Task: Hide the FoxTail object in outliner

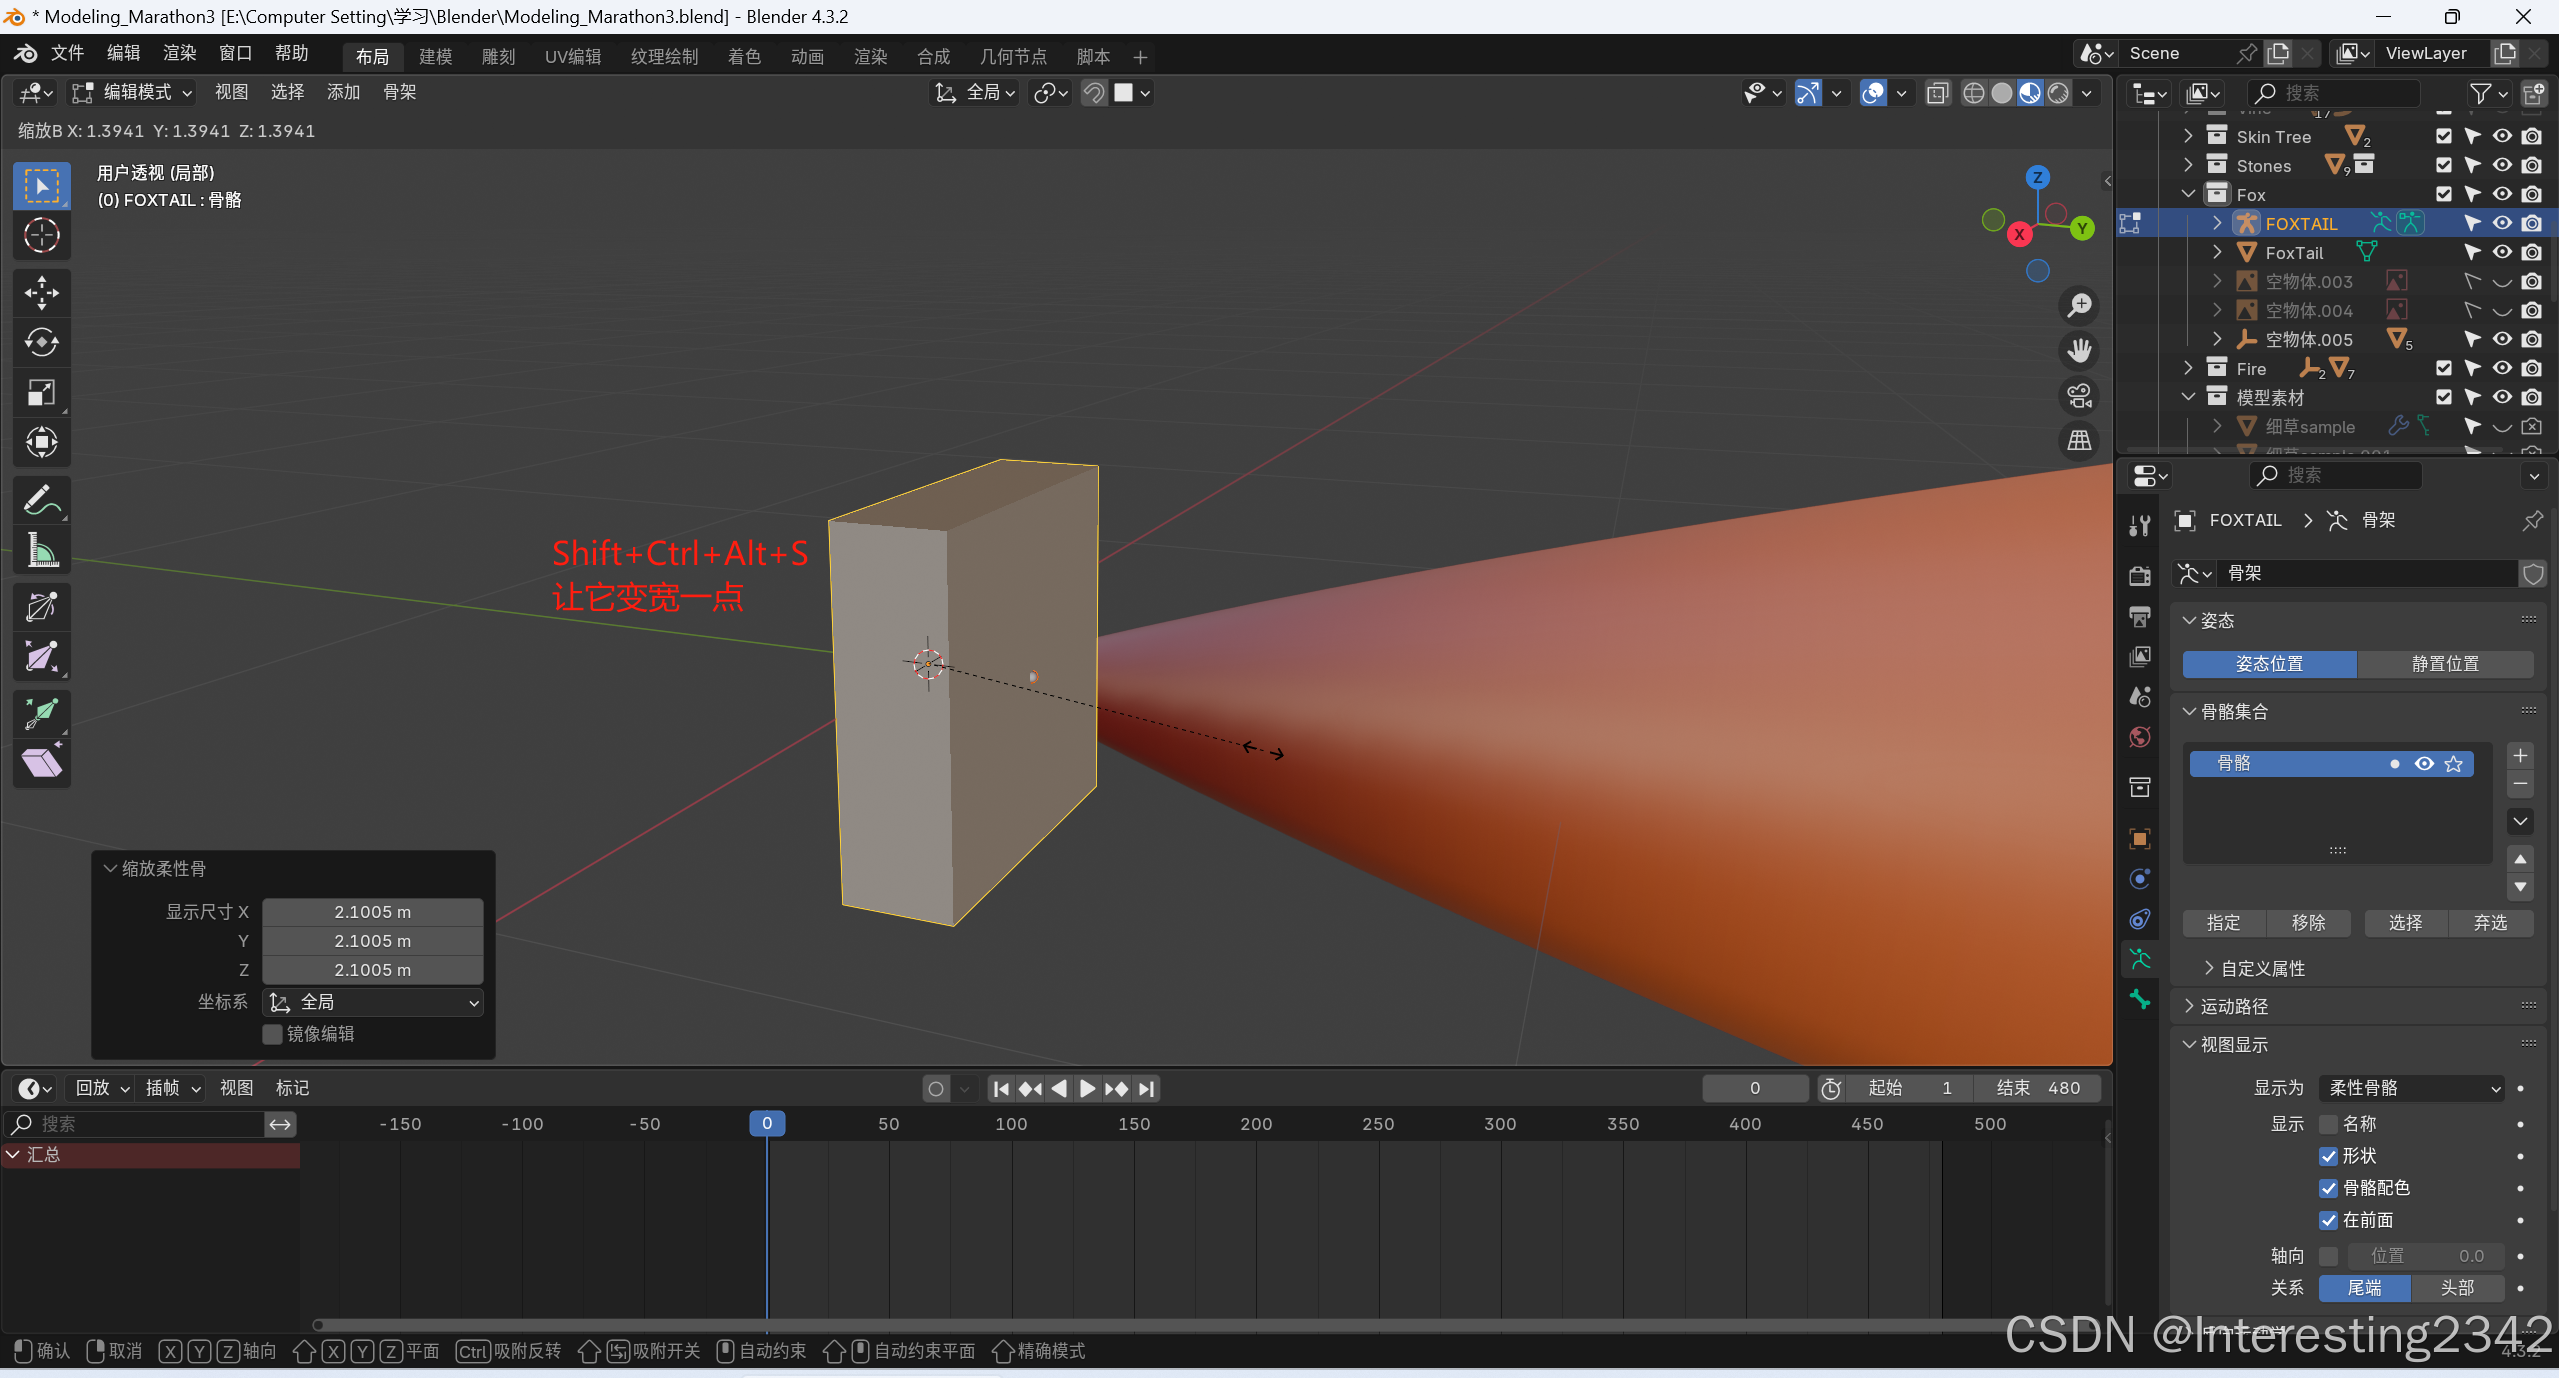Action: 2502,253
